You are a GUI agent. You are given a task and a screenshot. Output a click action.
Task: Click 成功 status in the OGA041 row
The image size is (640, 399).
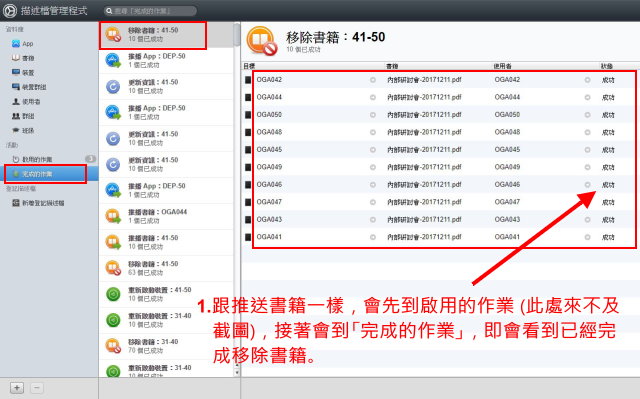pos(608,237)
